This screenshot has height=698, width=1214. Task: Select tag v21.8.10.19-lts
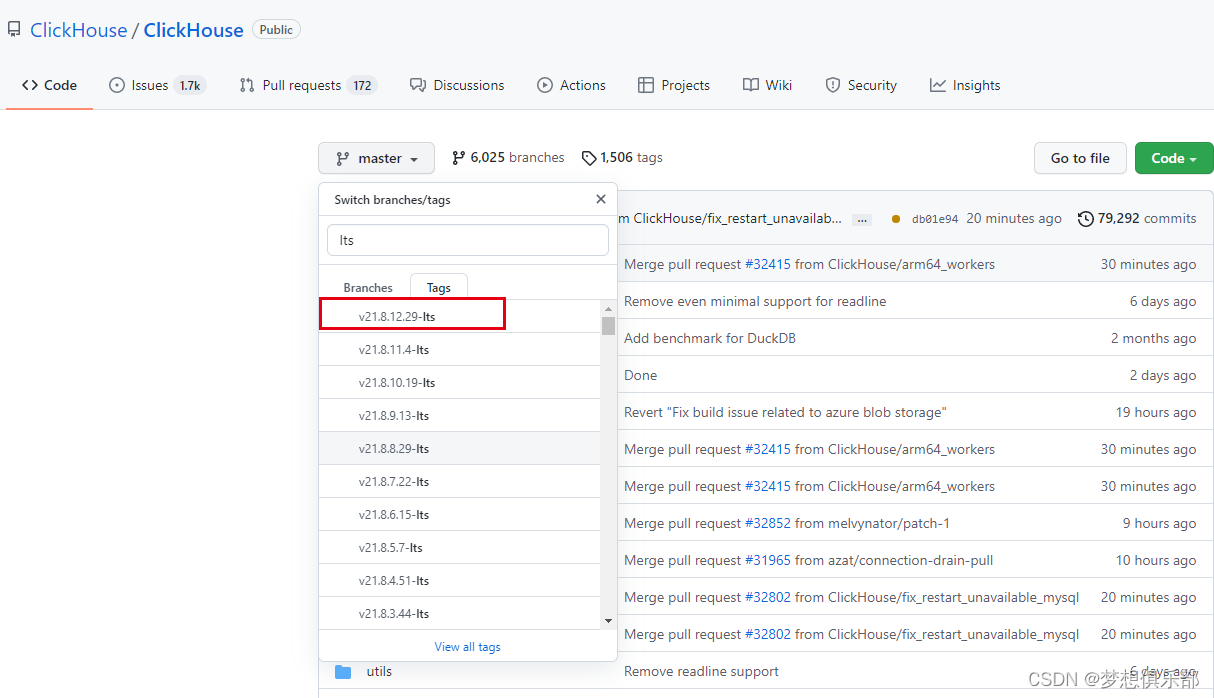coord(460,383)
